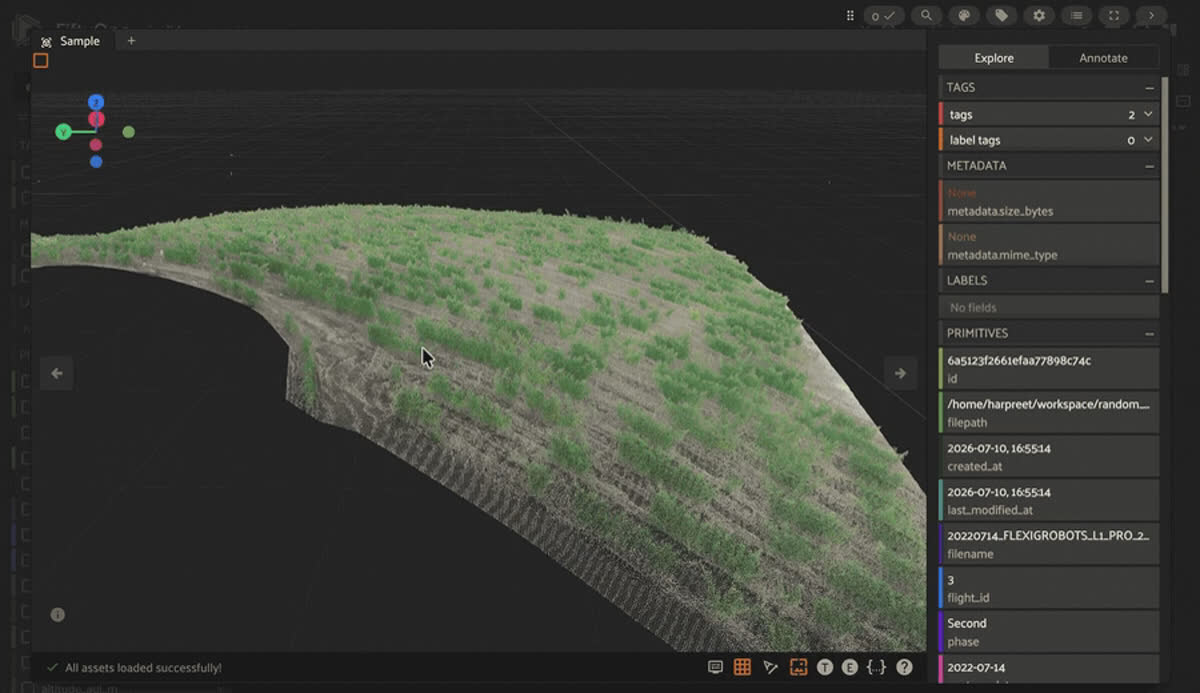Collapse the LABELS section

pyautogui.click(x=1150, y=281)
